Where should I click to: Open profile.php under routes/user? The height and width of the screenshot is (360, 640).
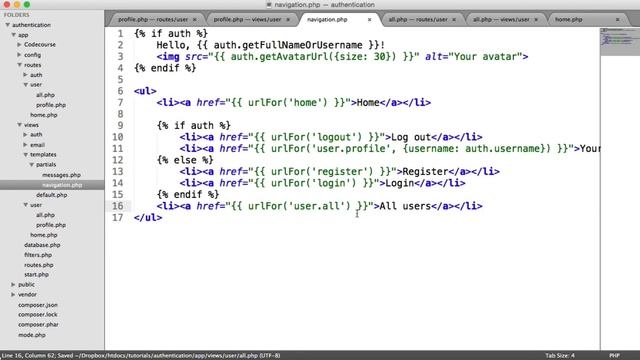pos(51,105)
